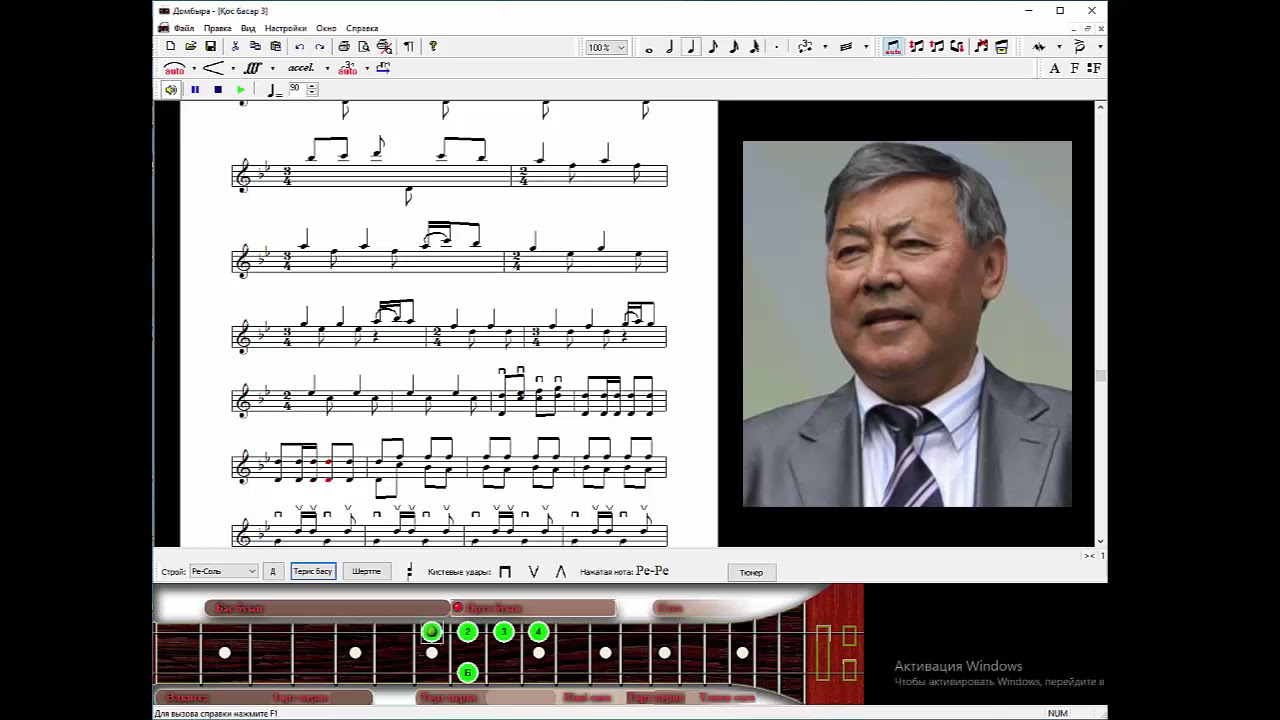Print the score
This screenshot has height=720, width=1280.
(344, 47)
